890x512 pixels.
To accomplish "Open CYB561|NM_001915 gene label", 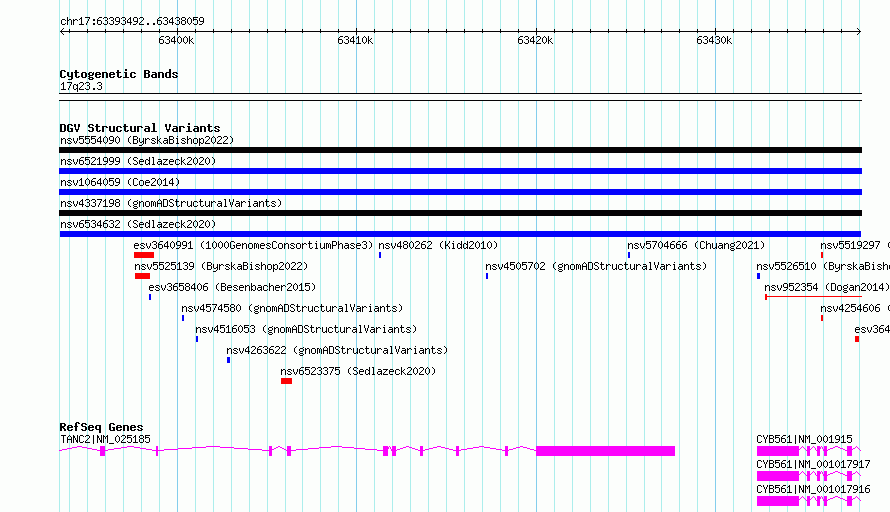I will pos(804,439).
